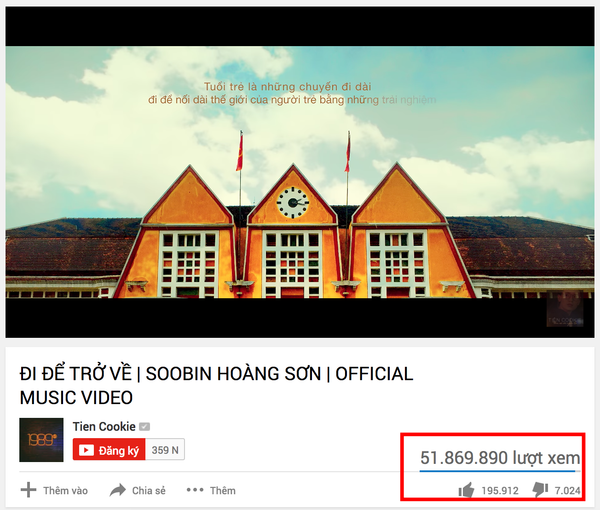Click the Thêm vào label

pyautogui.click(x=65, y=490)
